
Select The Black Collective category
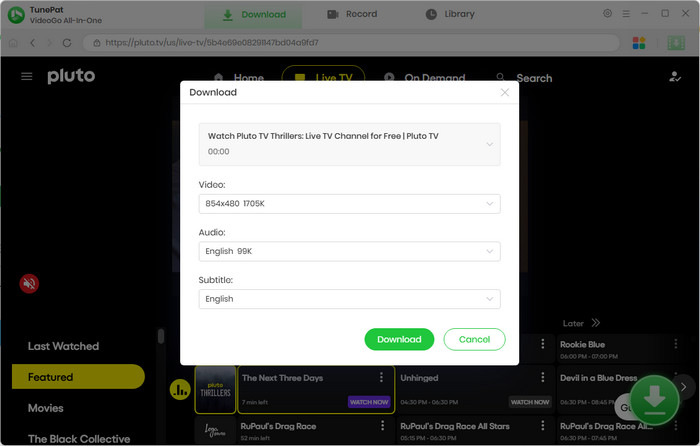[79, 439]
